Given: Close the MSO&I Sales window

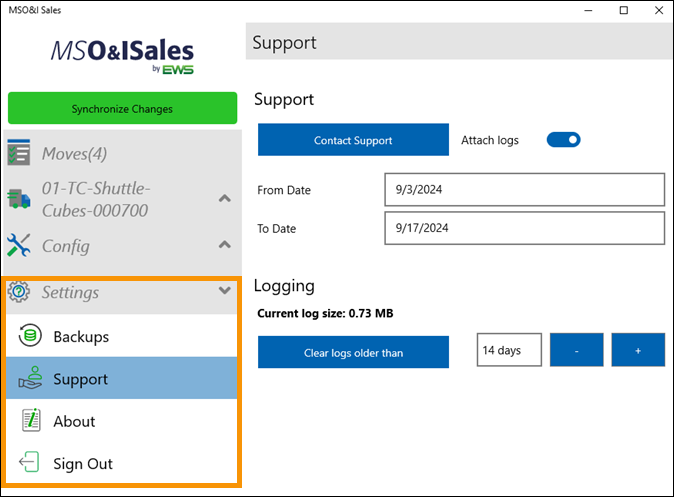Looking at the screenshot, I should tap(659, 10).
